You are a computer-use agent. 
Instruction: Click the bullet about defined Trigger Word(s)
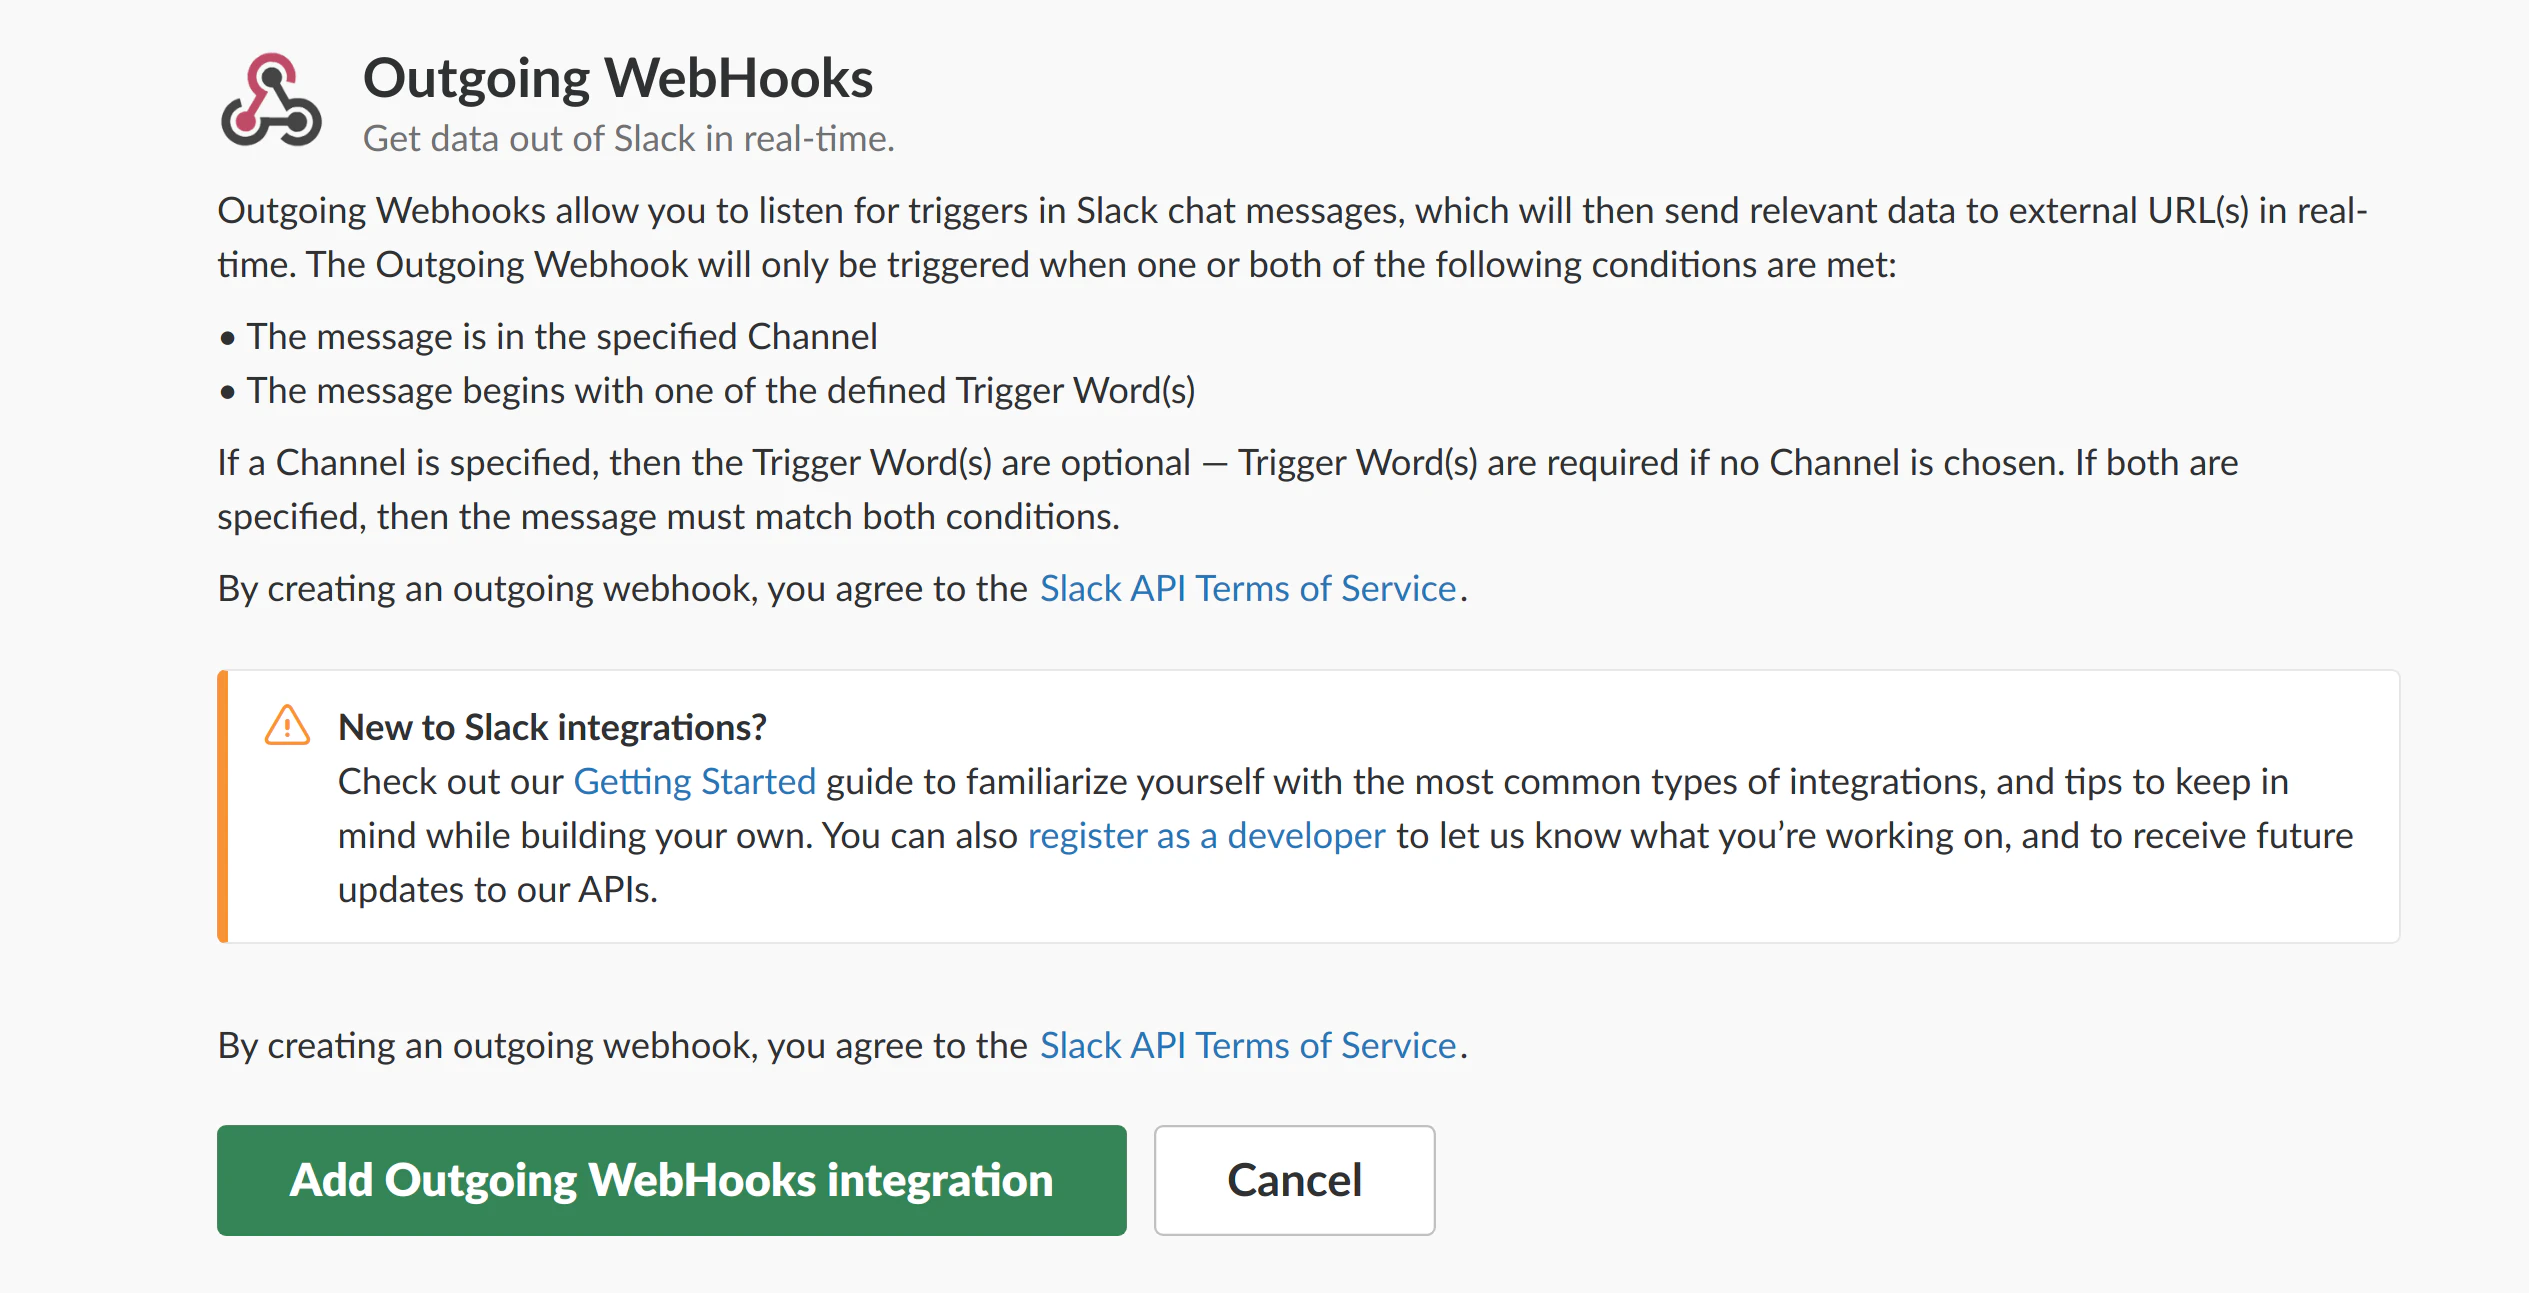pyautogui.click(x=707, y=390)
